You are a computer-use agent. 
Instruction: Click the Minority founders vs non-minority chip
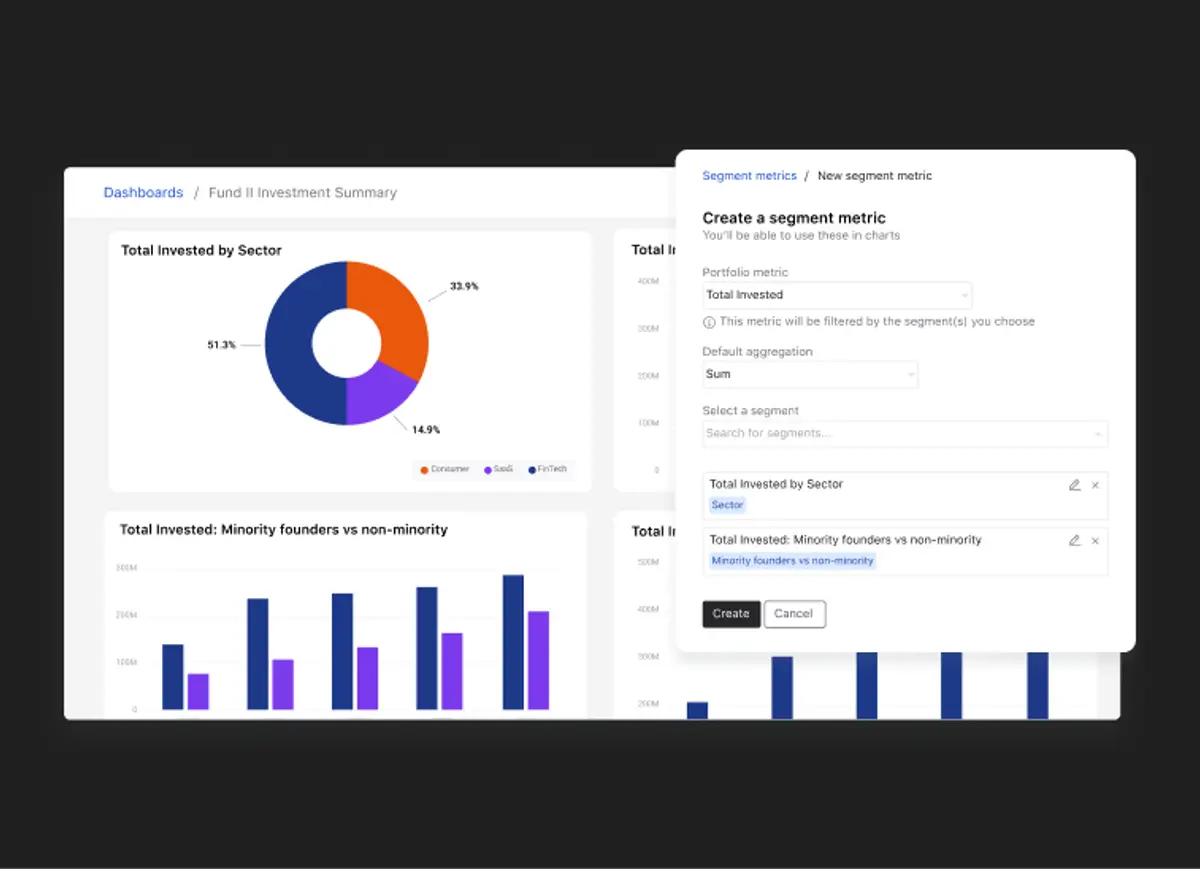[791, 561]
